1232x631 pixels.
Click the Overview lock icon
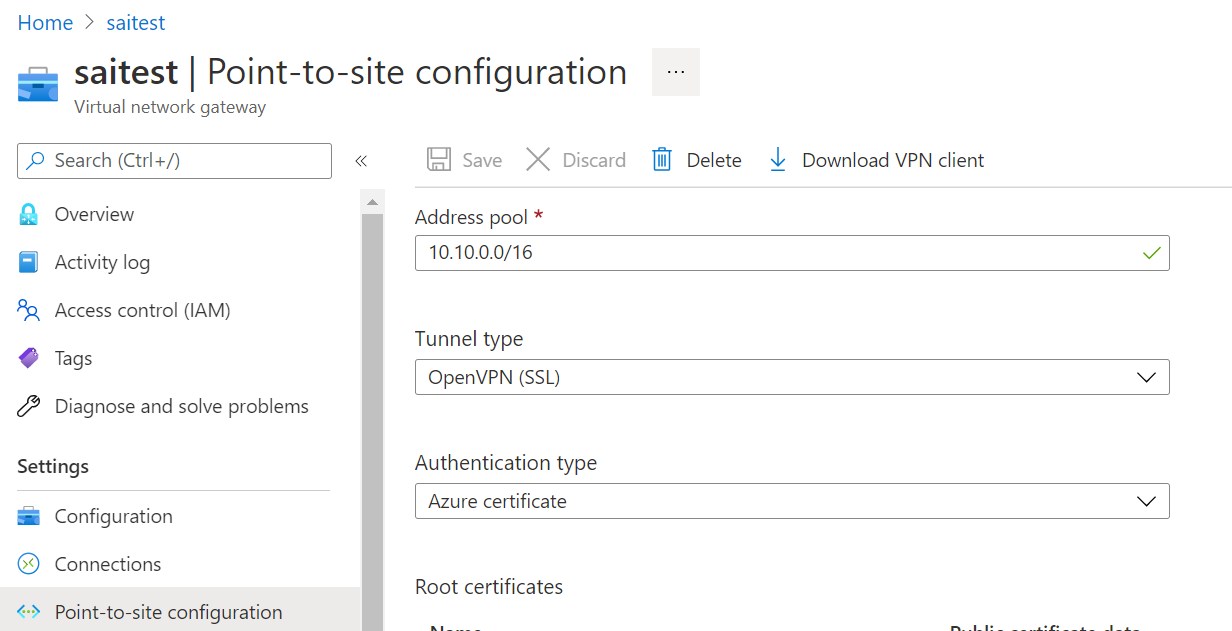[29, 214]
